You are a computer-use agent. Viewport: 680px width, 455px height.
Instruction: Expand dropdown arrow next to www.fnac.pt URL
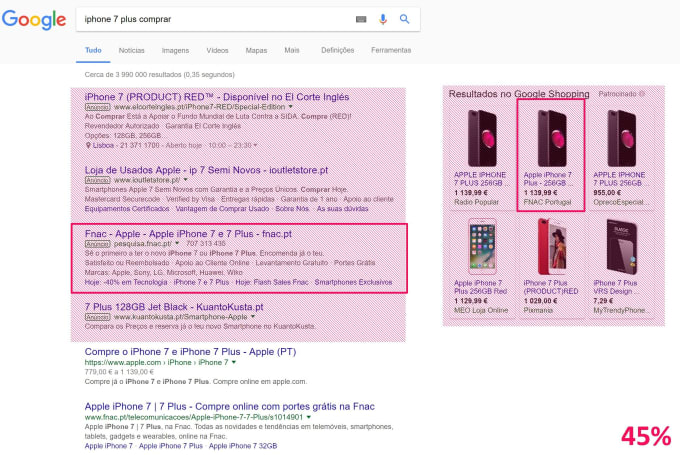point(309,417)
